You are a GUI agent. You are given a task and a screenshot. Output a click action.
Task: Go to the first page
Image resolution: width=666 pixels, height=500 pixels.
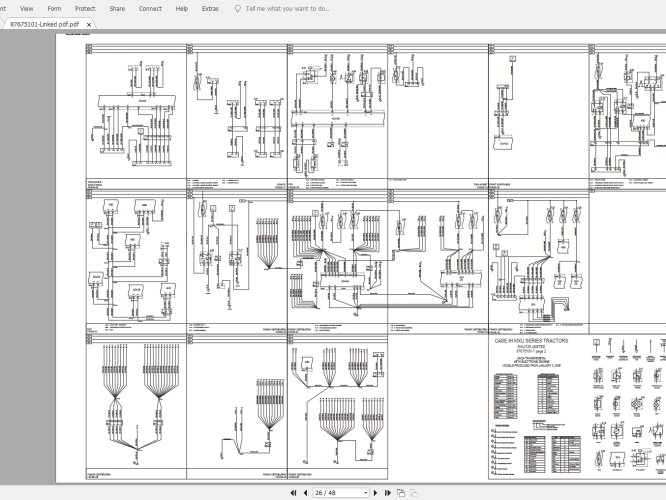(293, 492)
